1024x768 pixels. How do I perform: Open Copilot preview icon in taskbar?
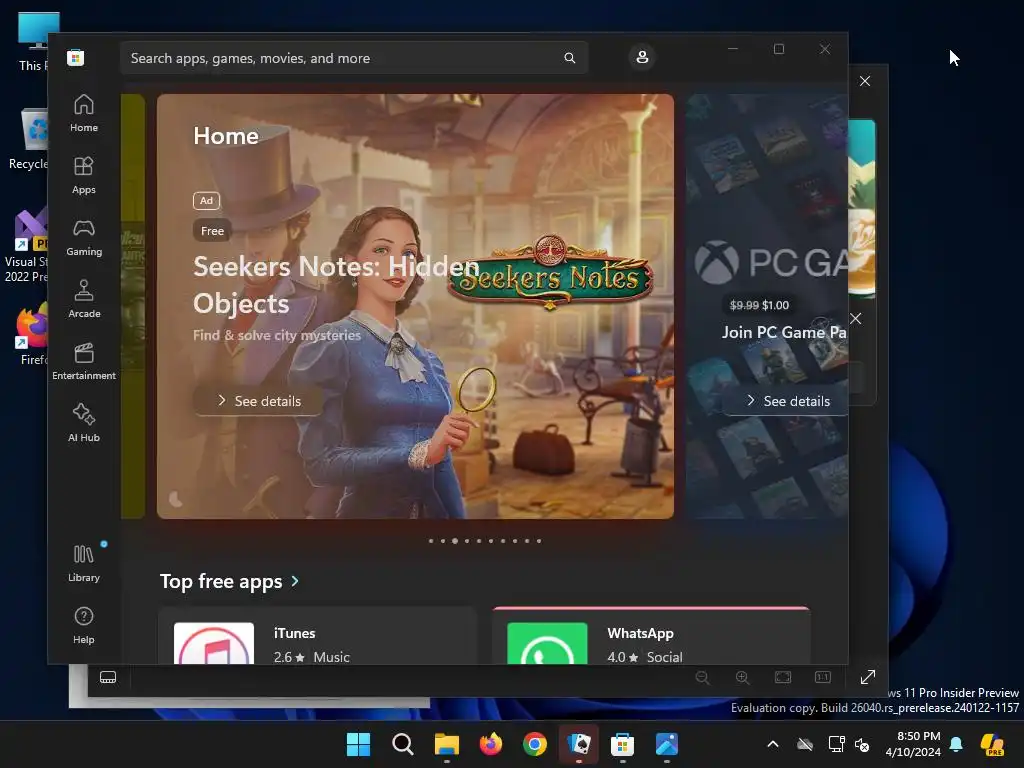993,744
